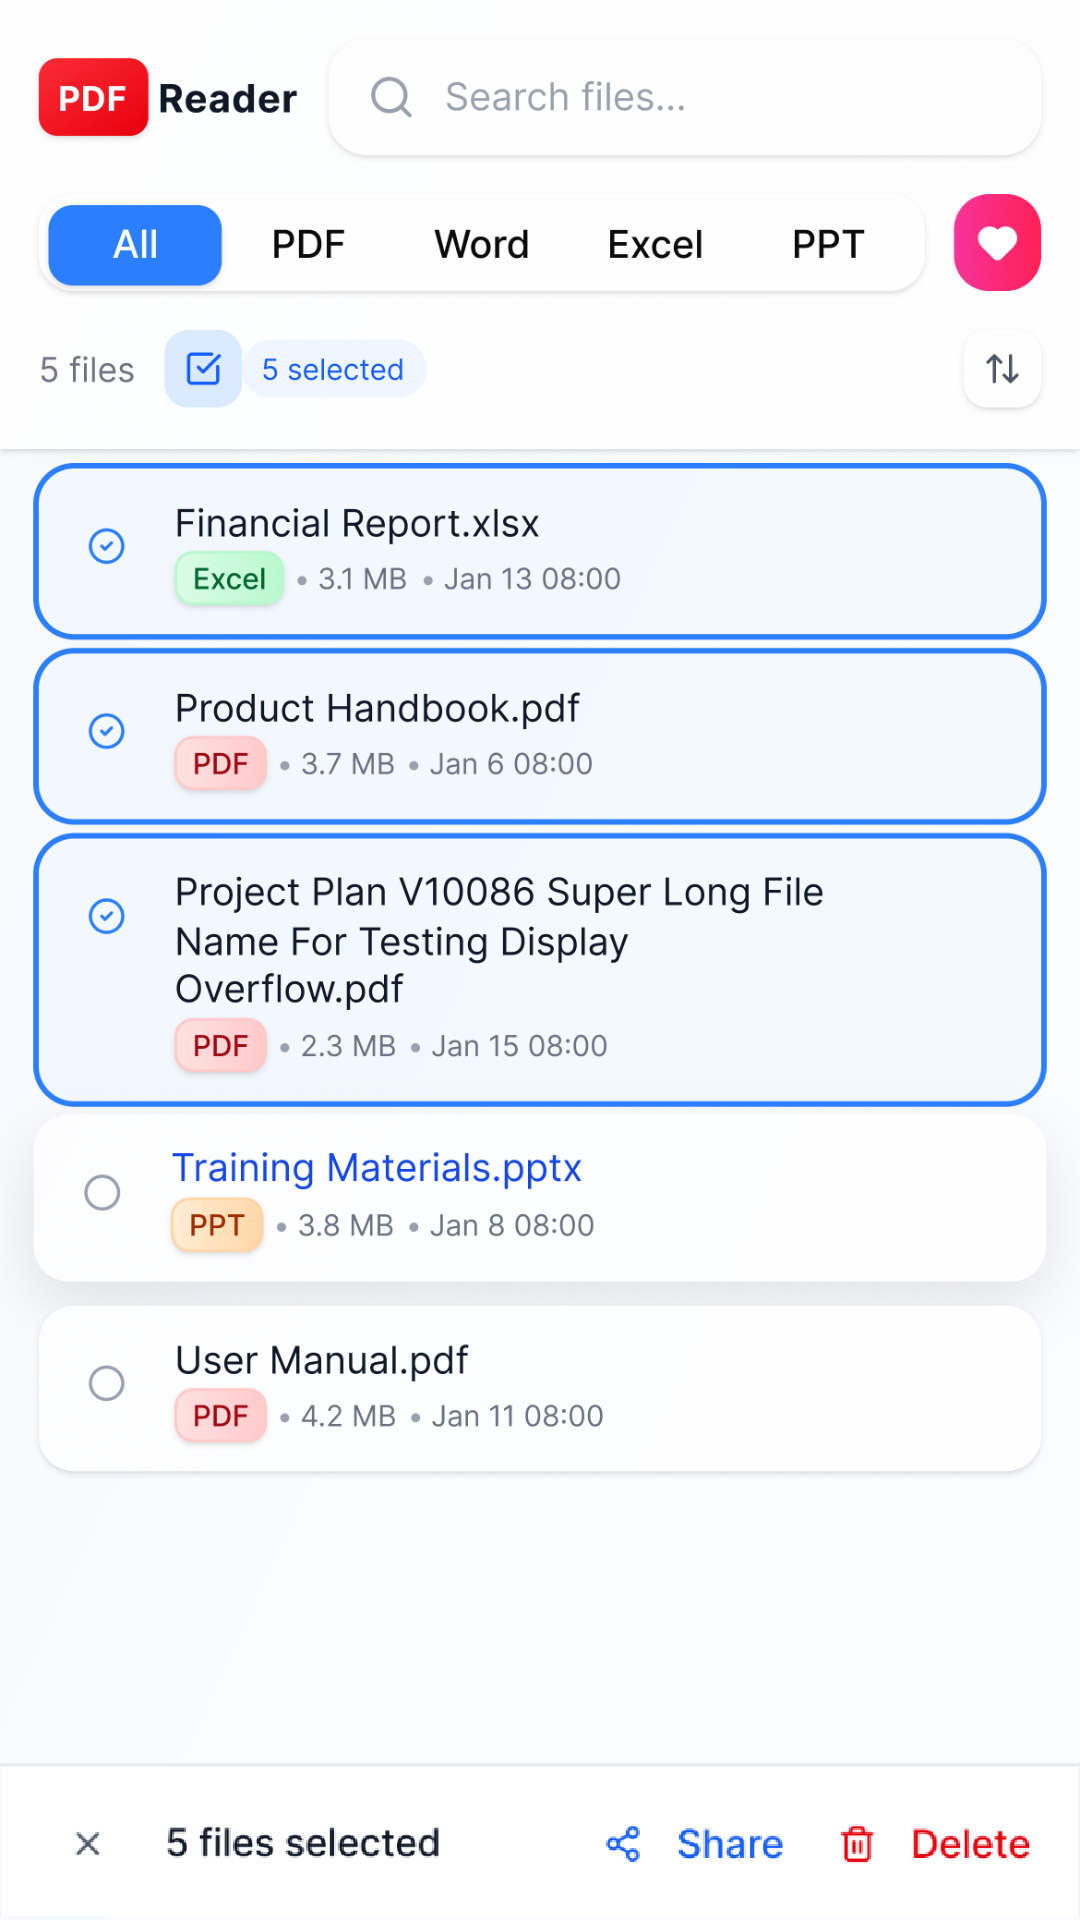Show only Word documents tab
The image size is (1080, 1920).
[481, 245]
